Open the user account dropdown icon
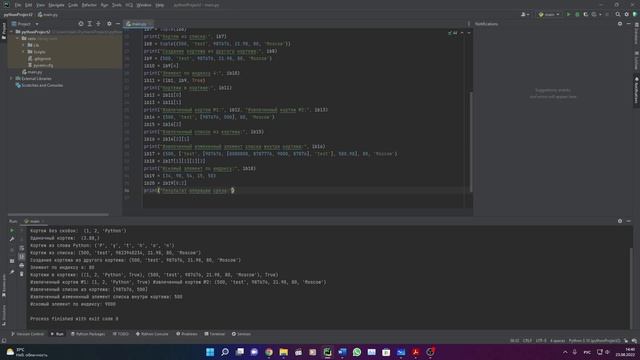The width and height of the screenshot is (640, 360). click(525, 14)
